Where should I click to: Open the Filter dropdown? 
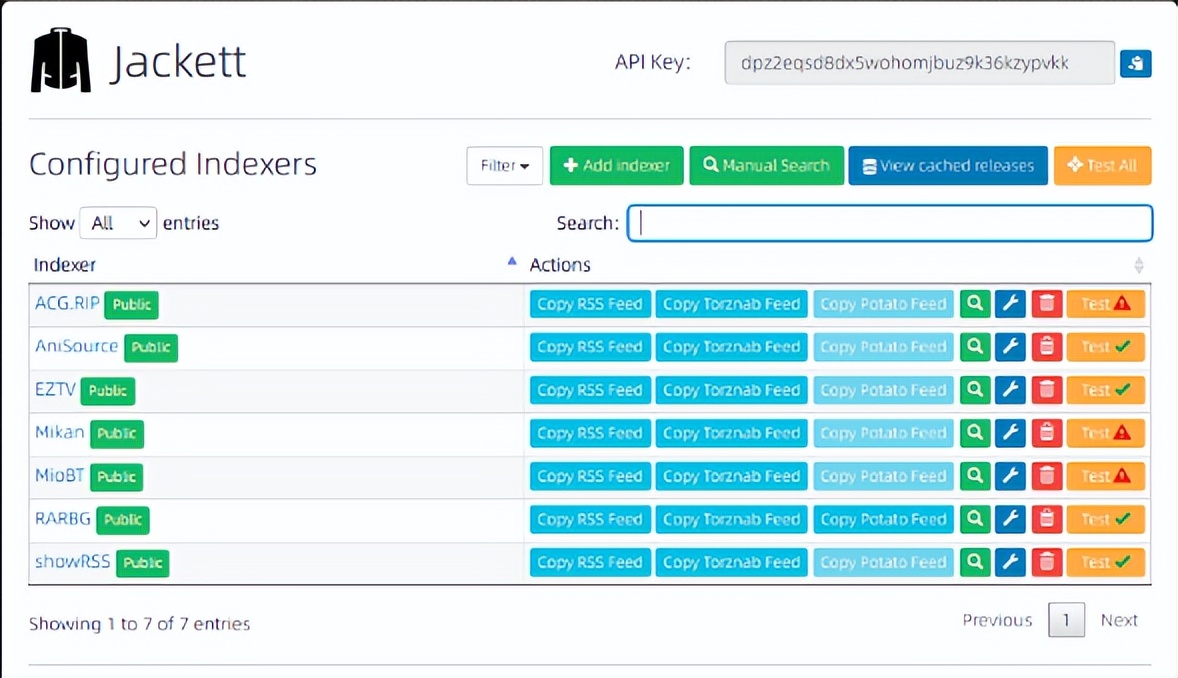click(504, 166)
